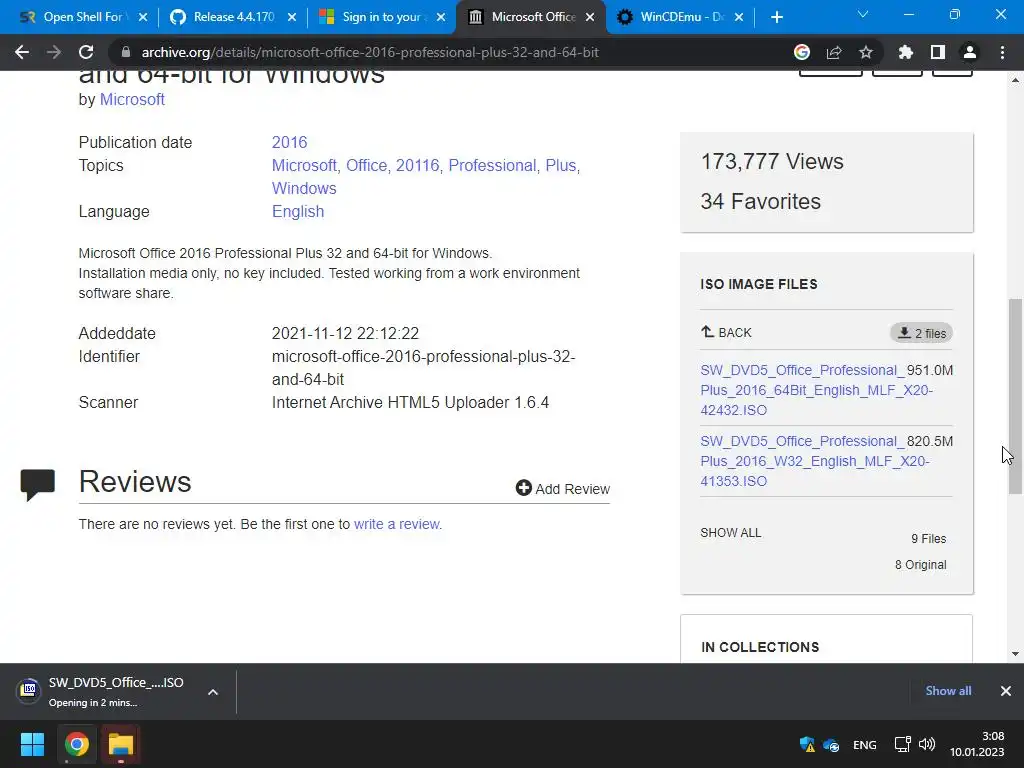Open Chrome three-dot menu
1024x768 pixels.
point(1002,52)
